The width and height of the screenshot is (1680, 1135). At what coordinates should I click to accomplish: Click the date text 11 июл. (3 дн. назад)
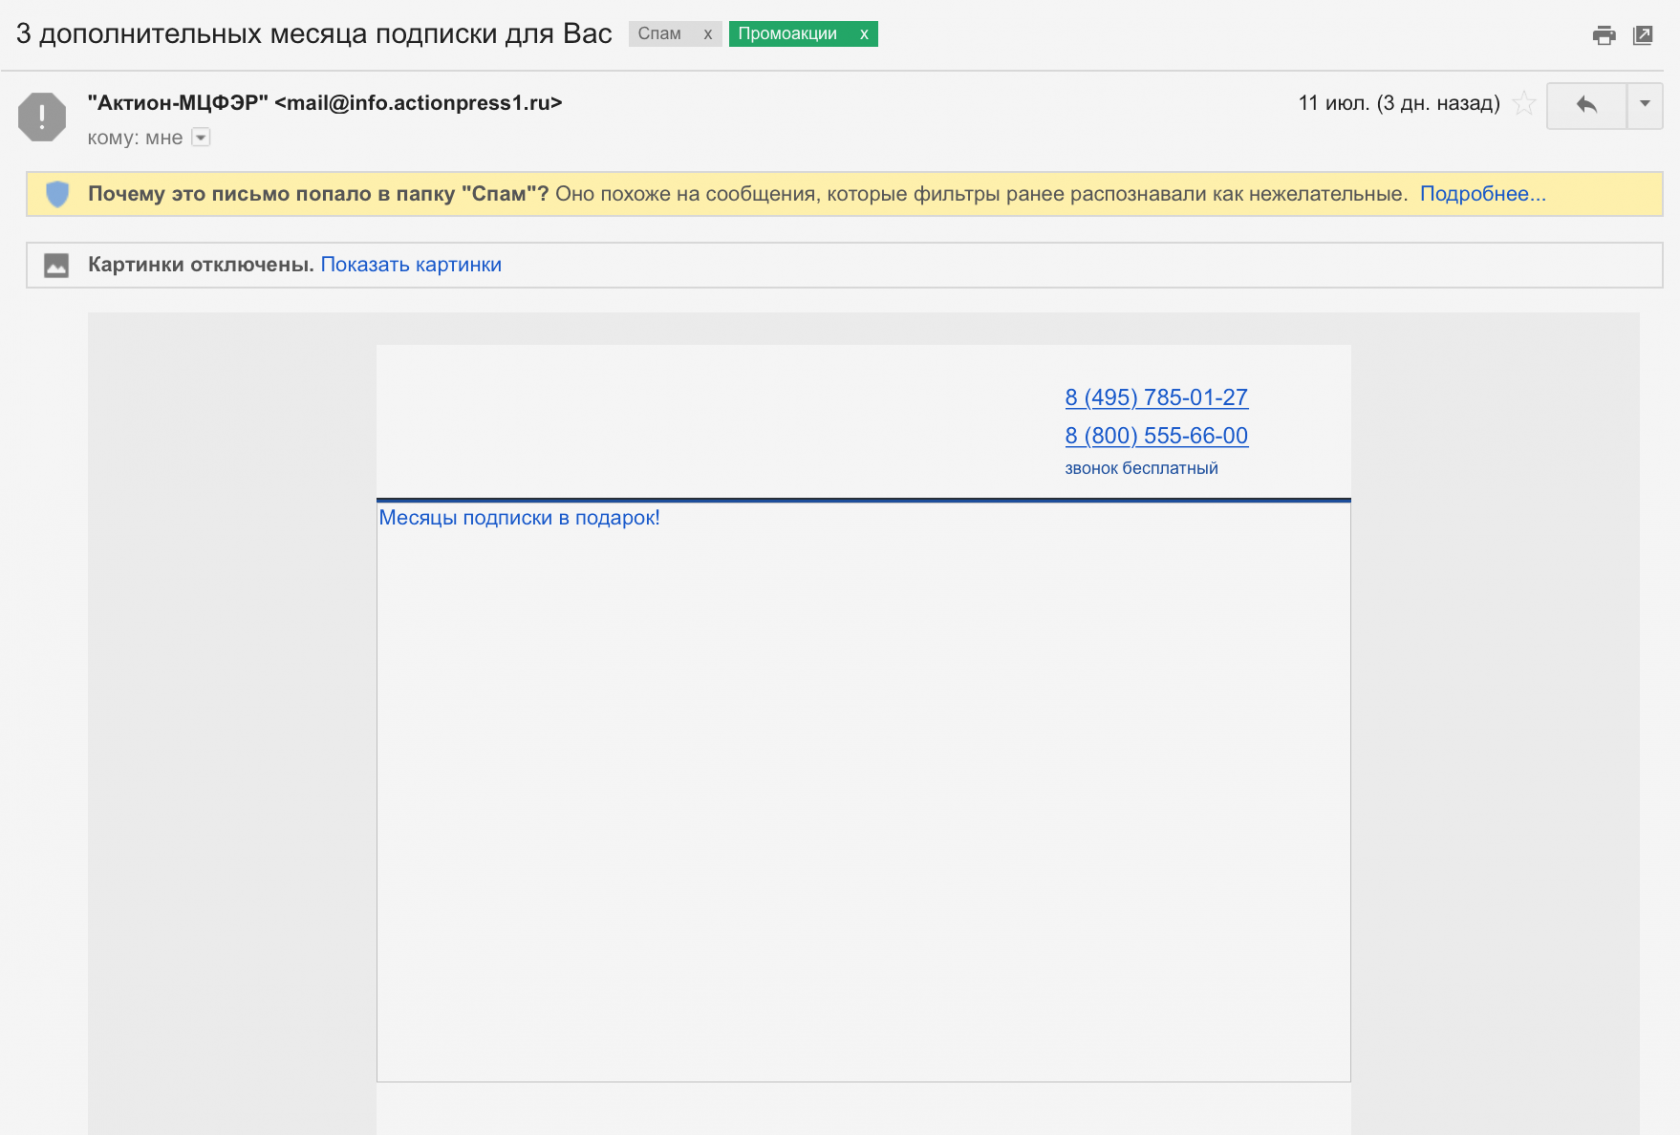[x=1399, y=103]
